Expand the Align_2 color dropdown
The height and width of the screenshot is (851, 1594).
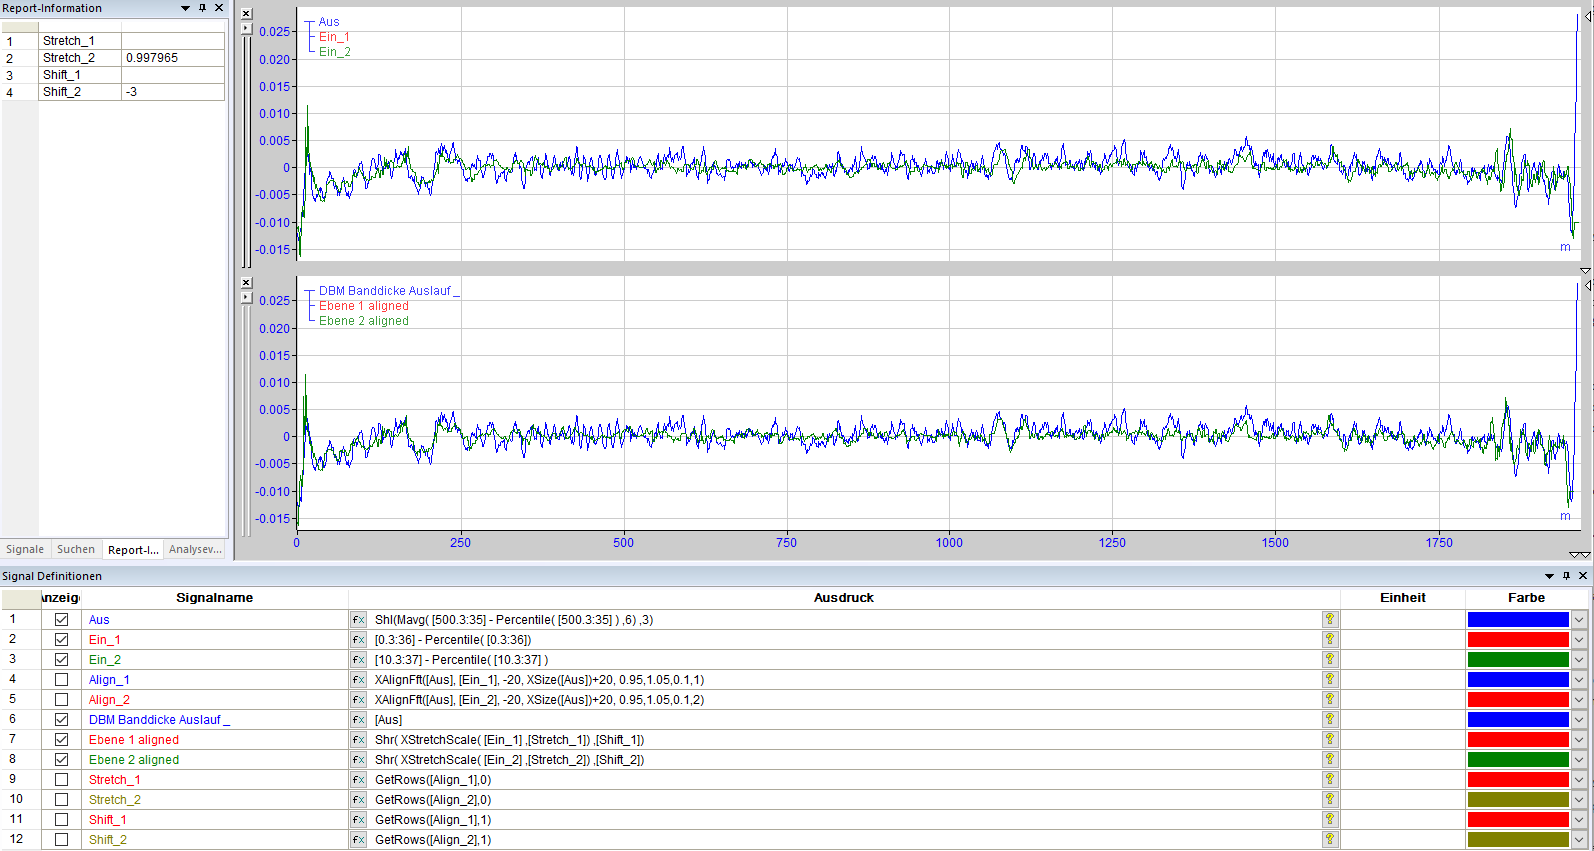(x=1579, y=700)
